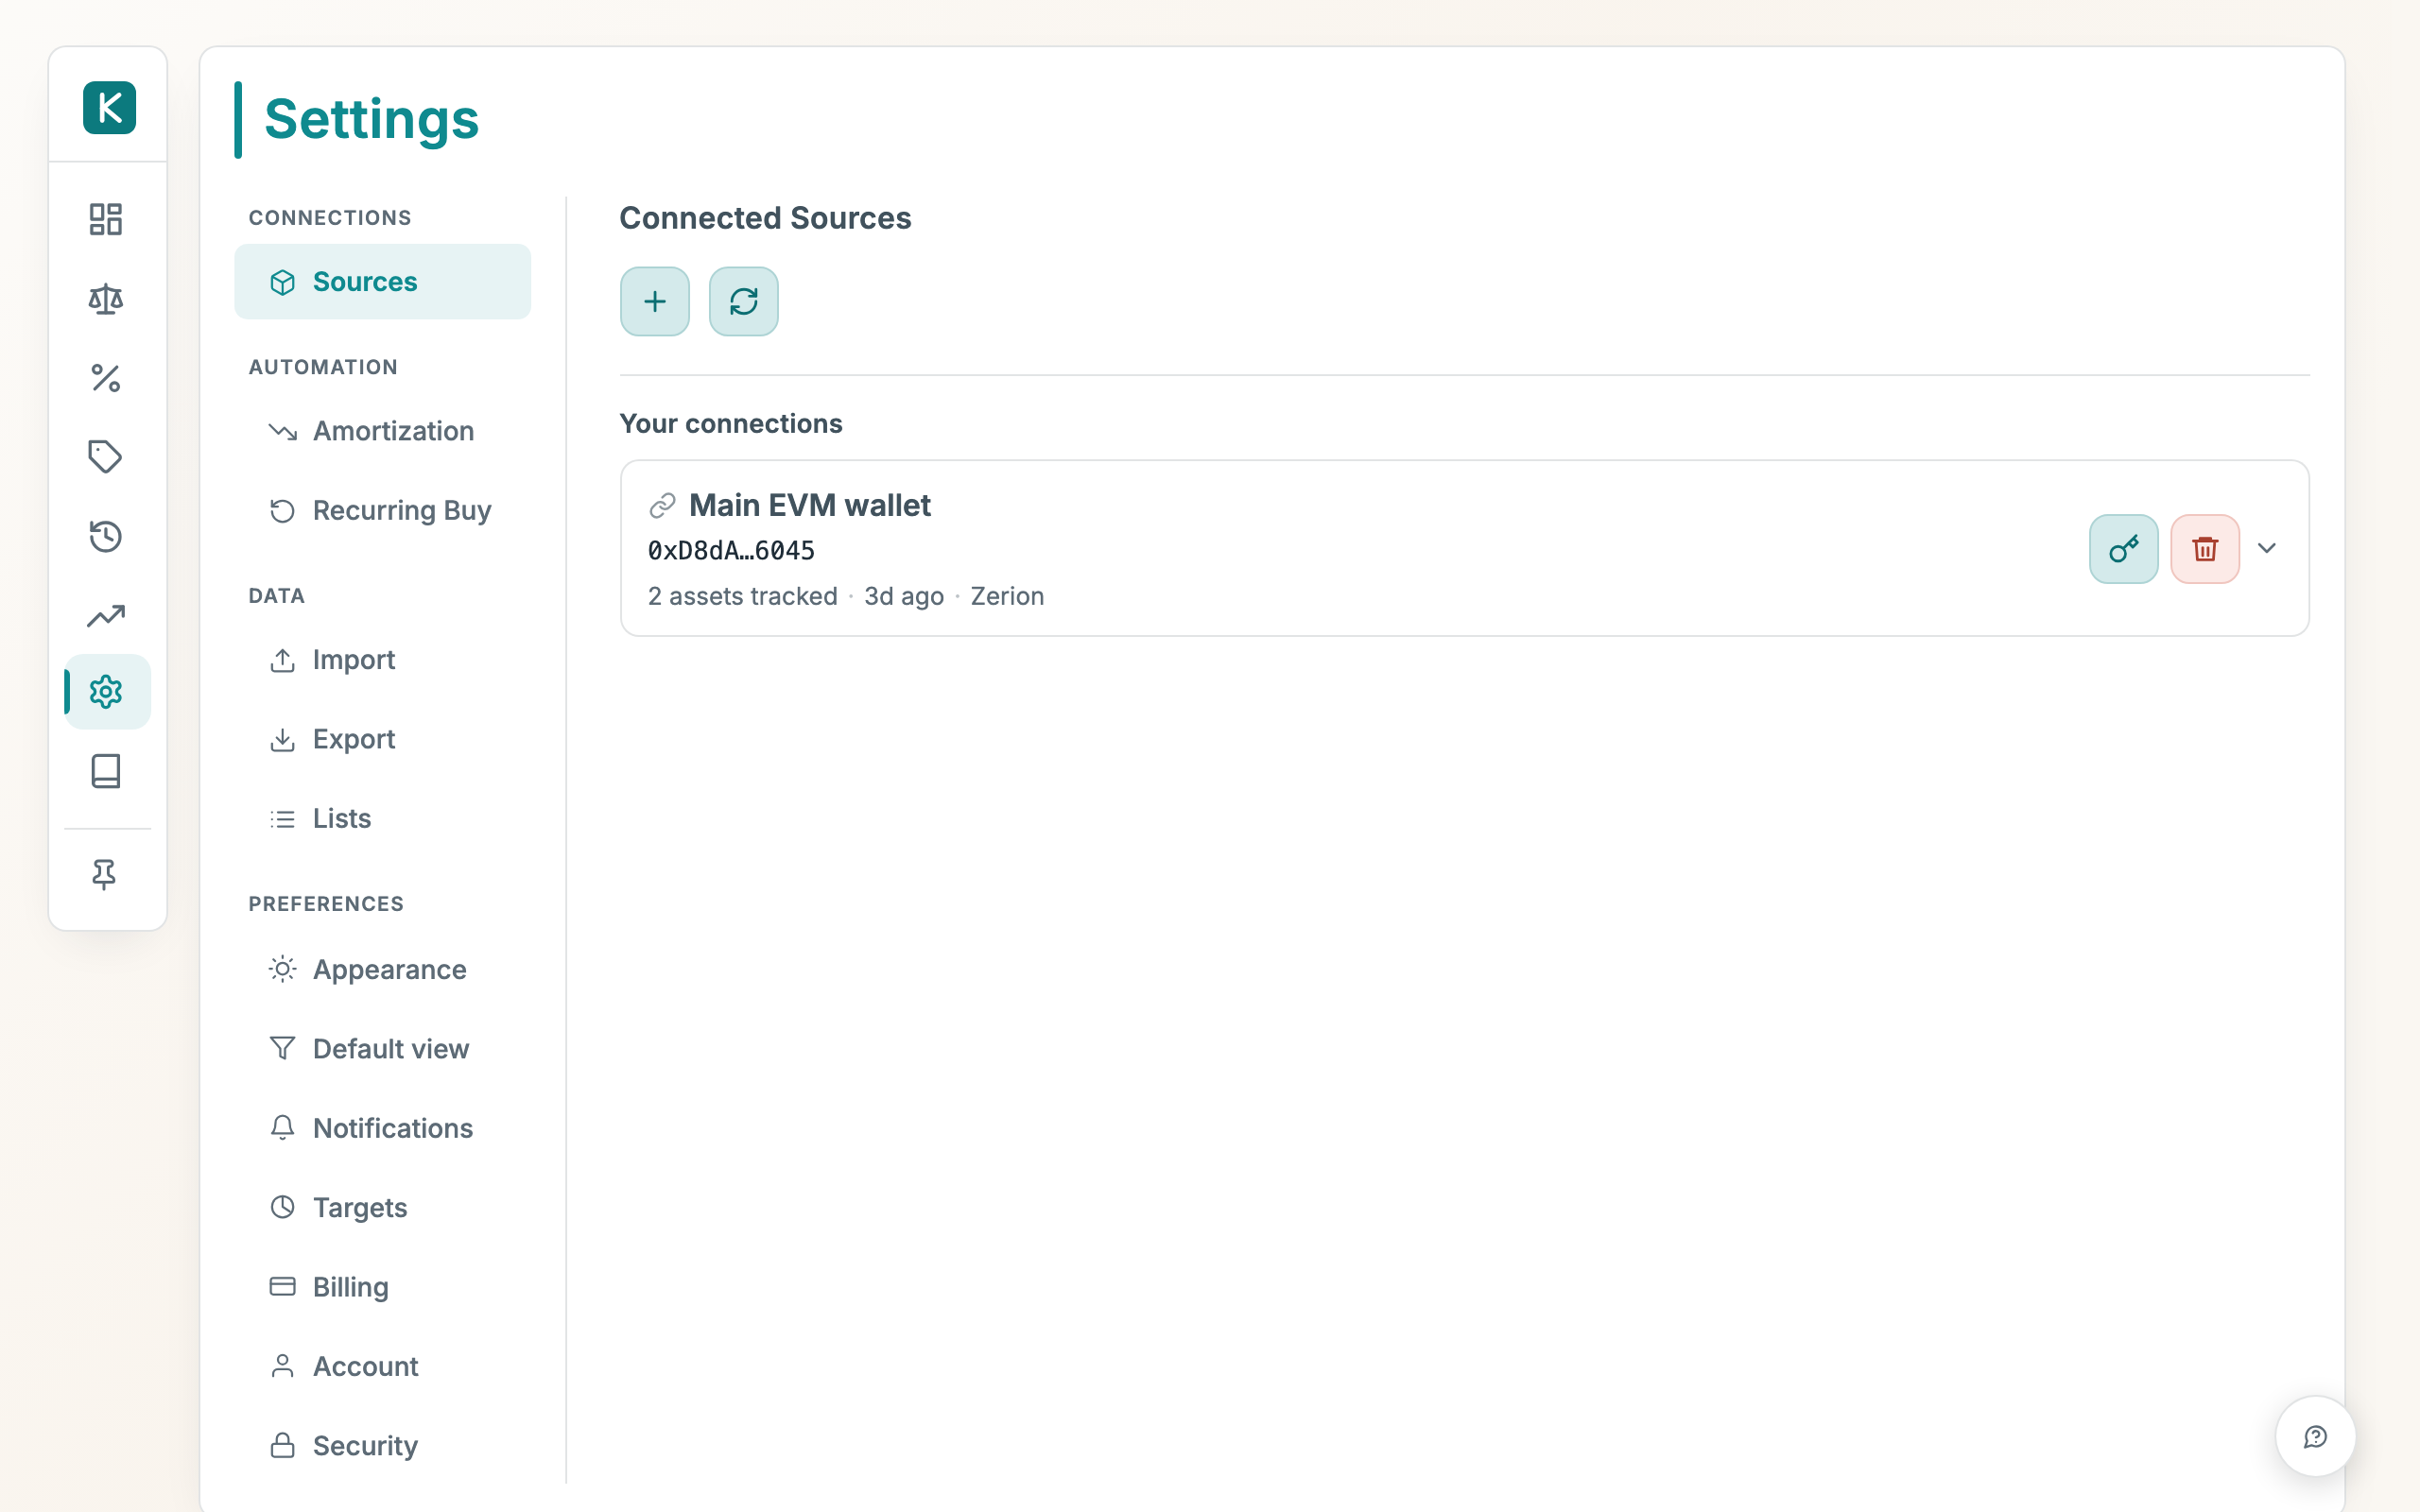Open Account preferences
Viewport: 2420px width, 1512px height.
point(383,1366)
